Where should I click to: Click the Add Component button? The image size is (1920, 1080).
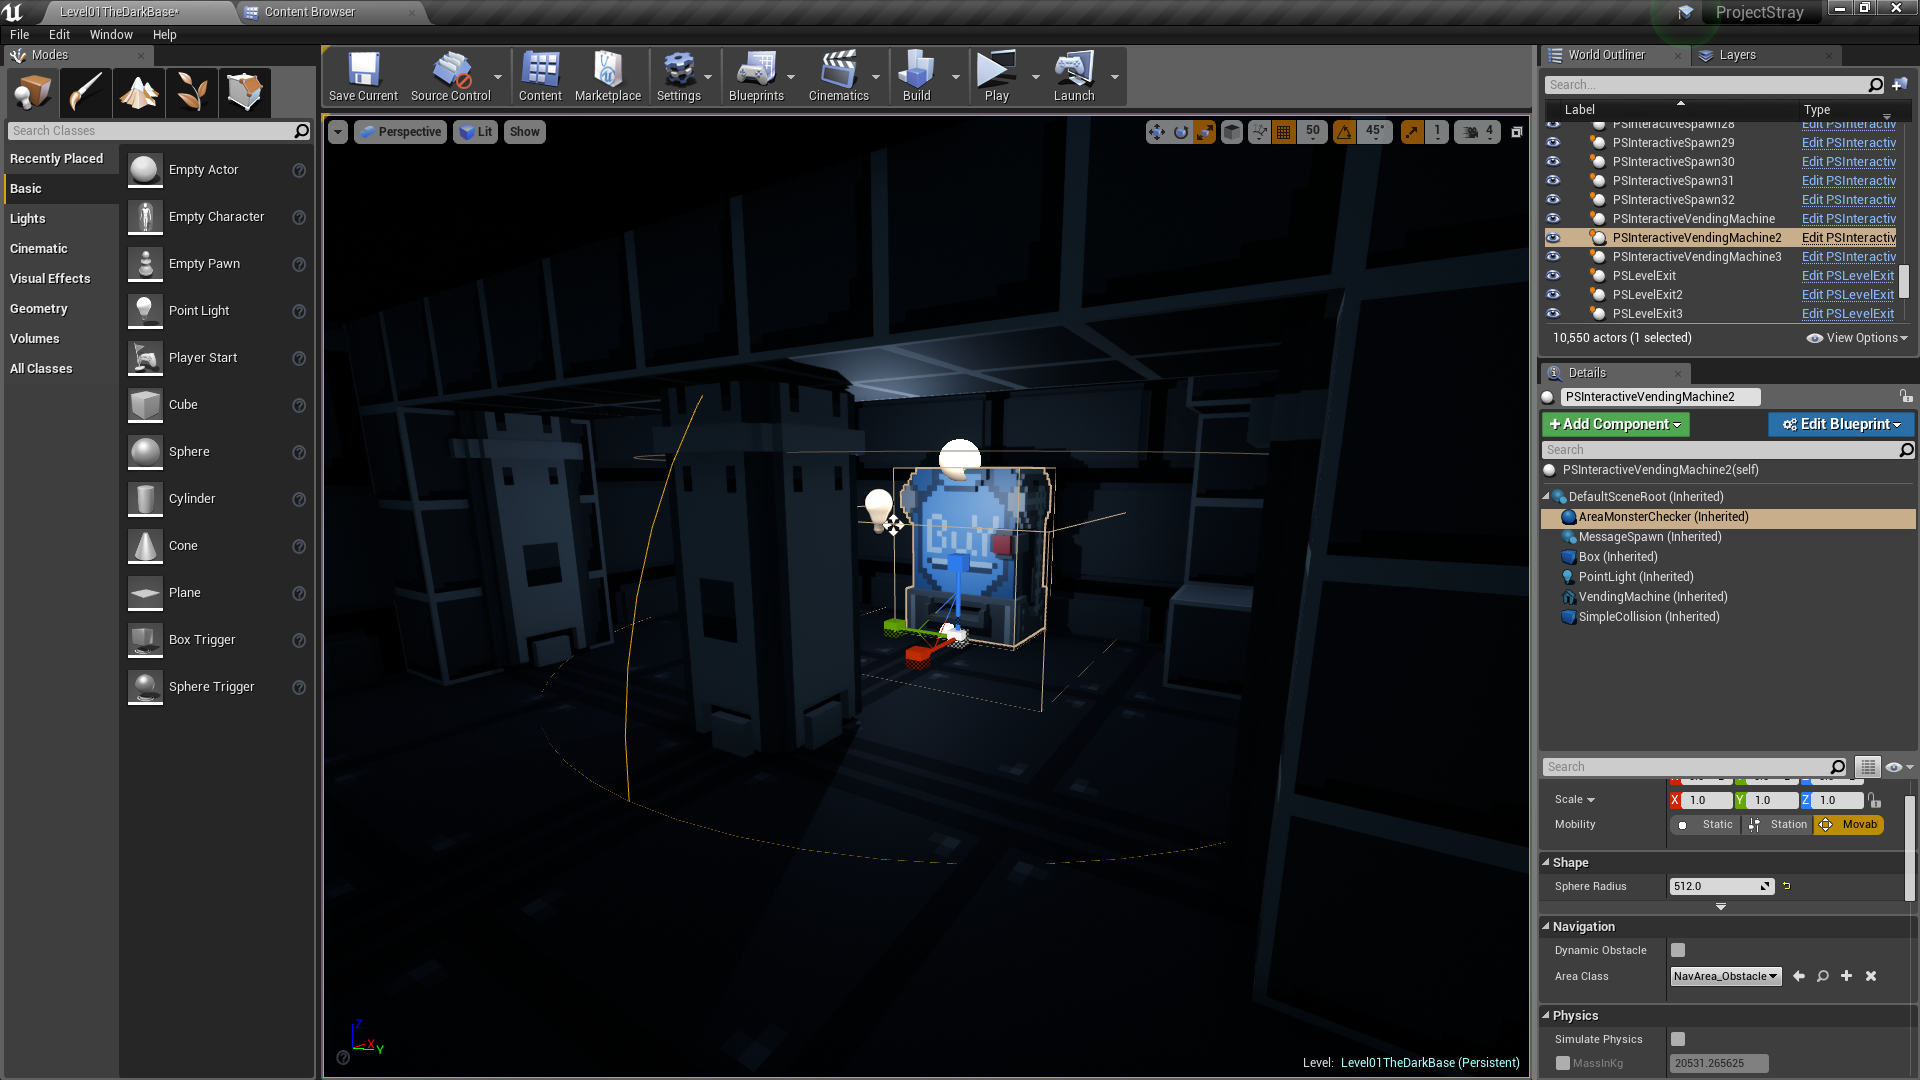(1615, 424)
